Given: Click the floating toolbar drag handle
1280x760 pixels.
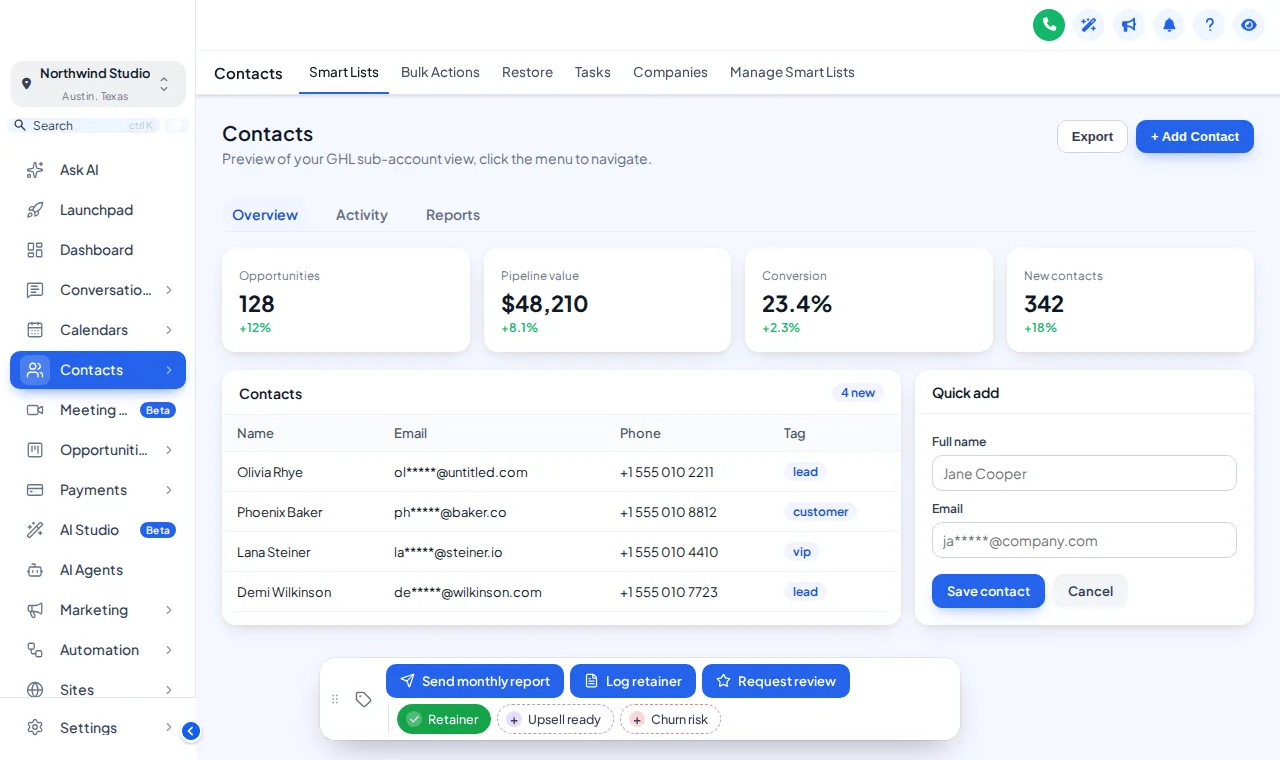Looking at the screenshot, I should [335, 699].
